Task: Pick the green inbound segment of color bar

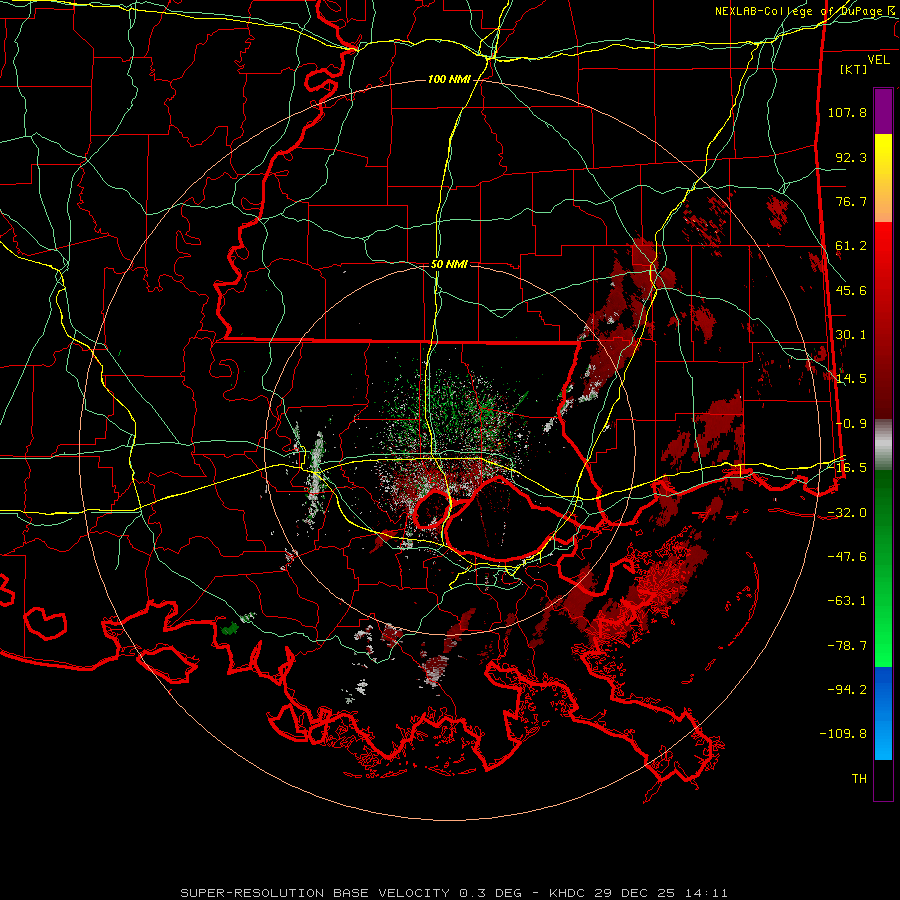Action: pyautogui.click(x=883, y=568)
